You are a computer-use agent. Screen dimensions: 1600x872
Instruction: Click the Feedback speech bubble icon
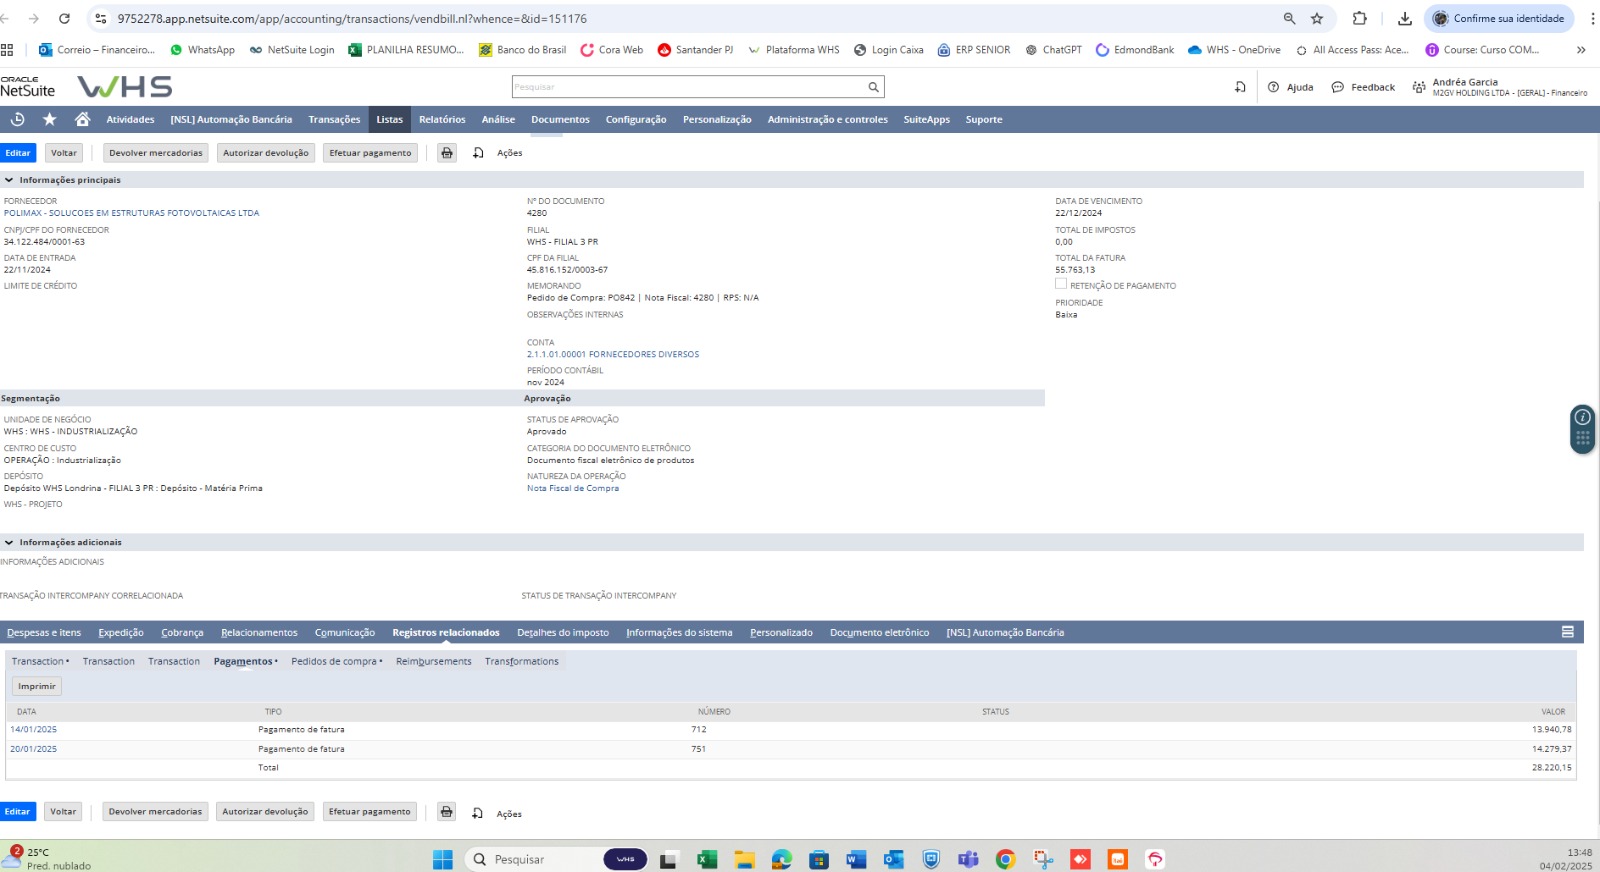coord(1337,88)
